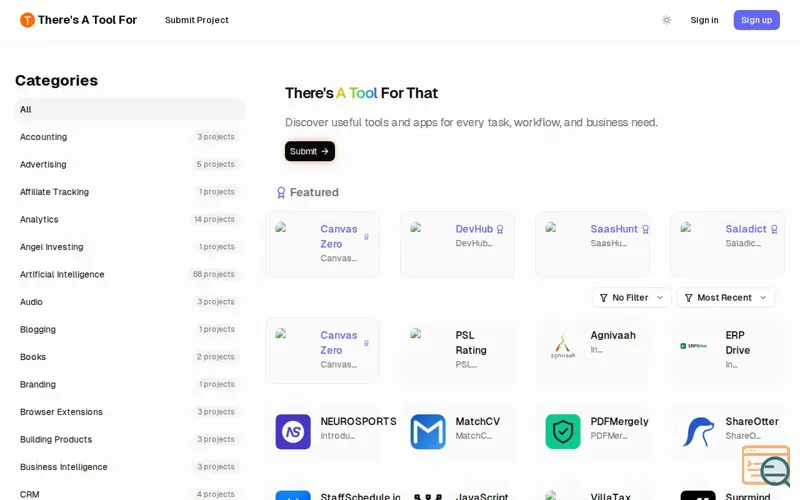Click the '88 projects' count badge

[214, 274]
